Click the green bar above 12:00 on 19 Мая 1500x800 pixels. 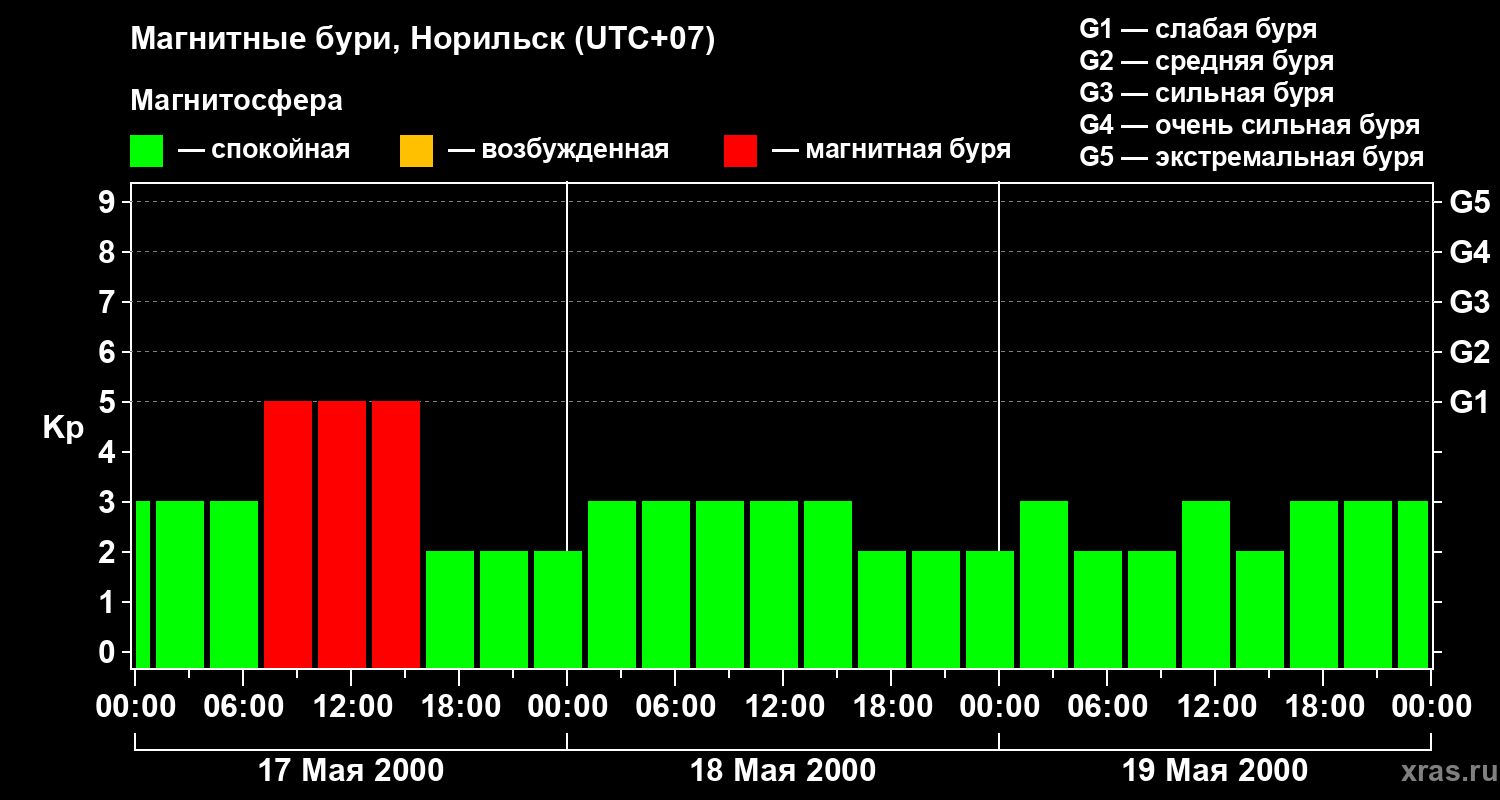point(1206,585)
